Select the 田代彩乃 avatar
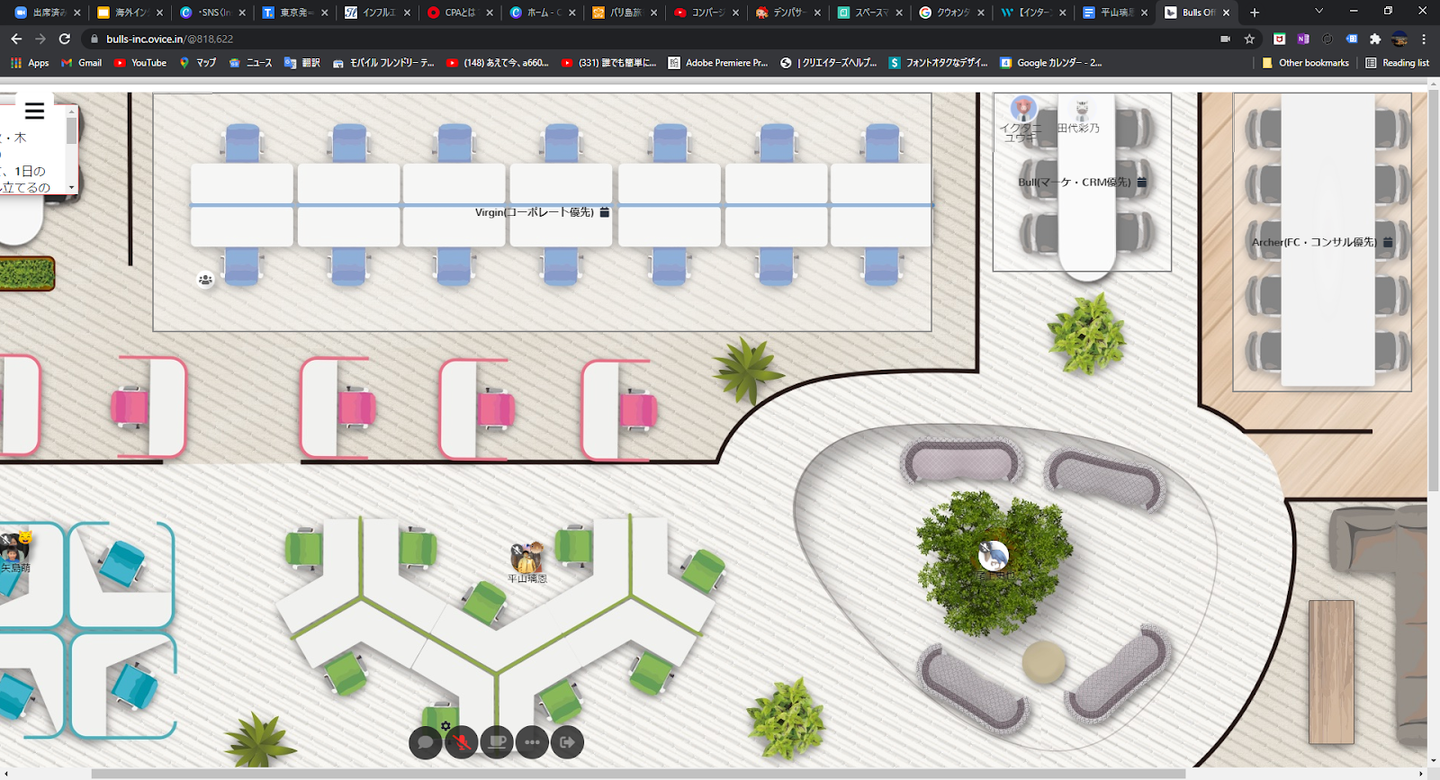1440x780 pixels. 1081,109
